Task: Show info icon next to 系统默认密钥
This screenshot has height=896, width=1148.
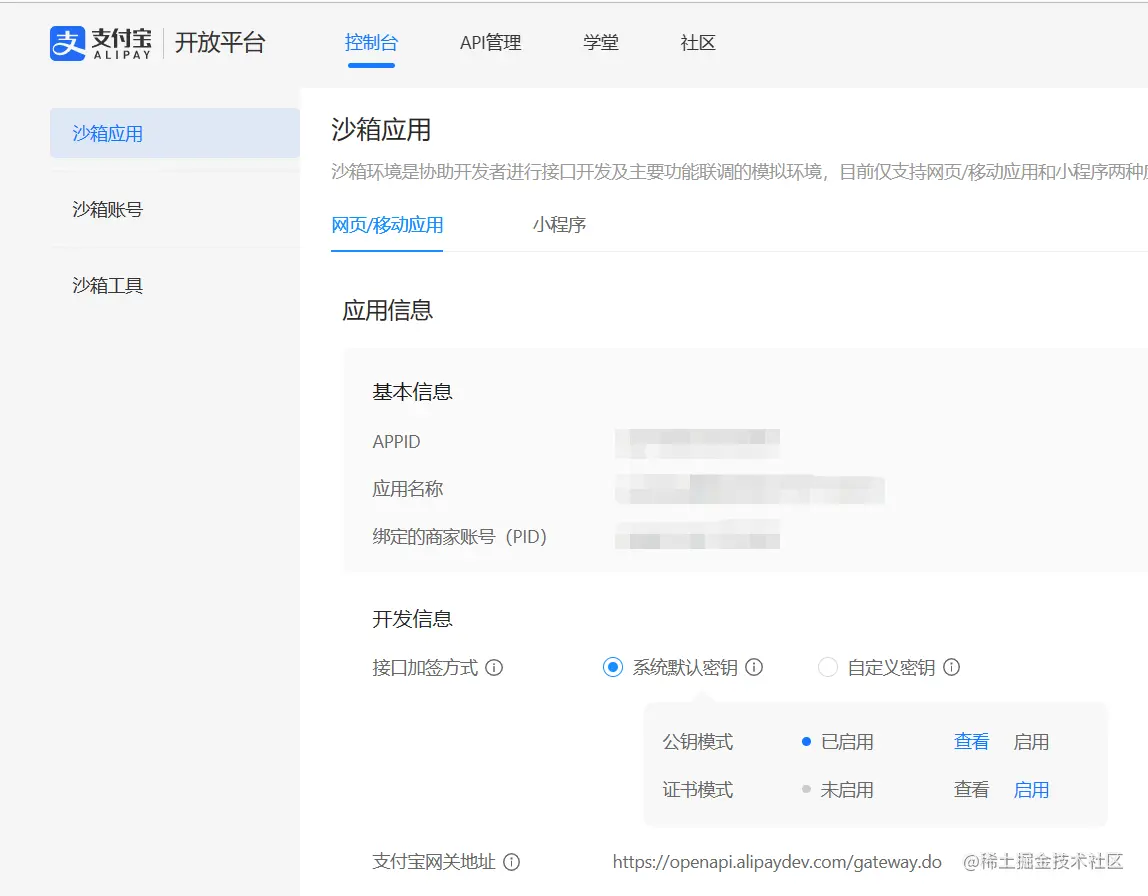Action: pyautogui.click(x=754, y=668)
